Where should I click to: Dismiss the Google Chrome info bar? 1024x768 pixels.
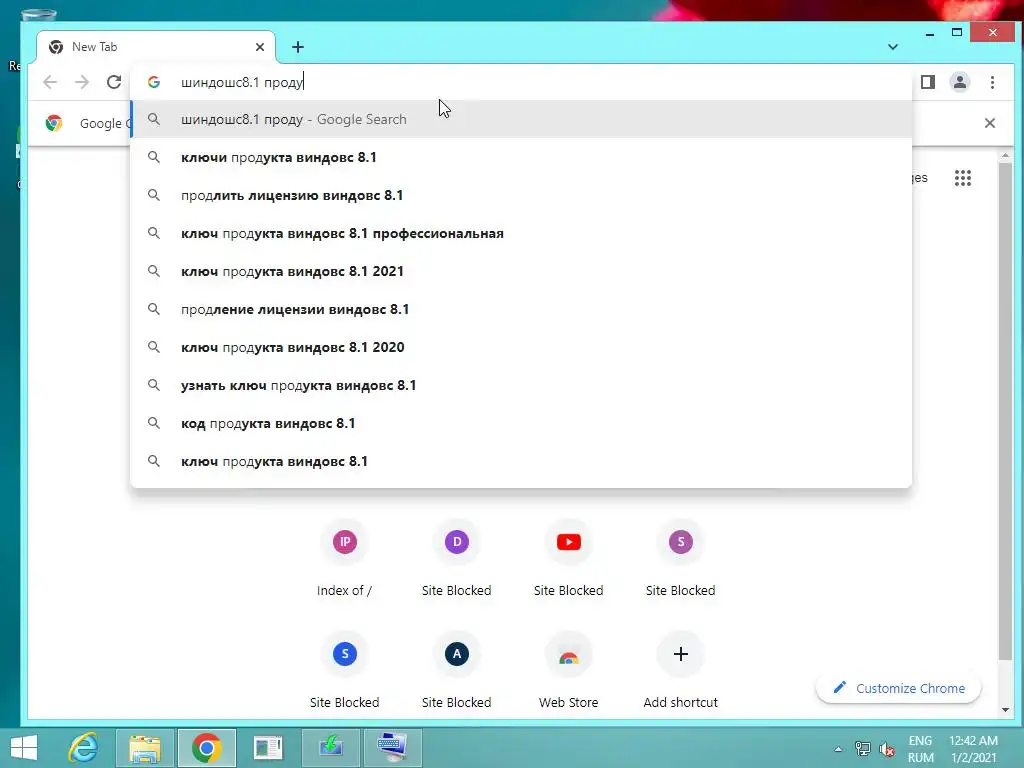(x=989, y=123)
